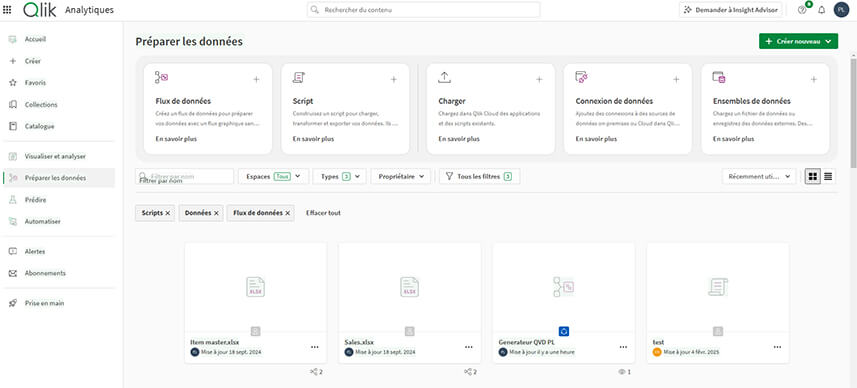Screen dimensions: 857x388
Task: Open the test script tile thumbnail
Action: pyautogui.click(x=718, y=287)
